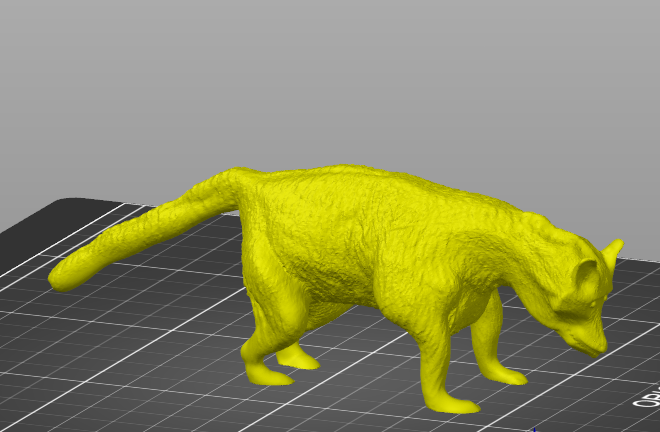Click the model's upright pointed ear
The image size is (660, 432).
click(614, 254)
